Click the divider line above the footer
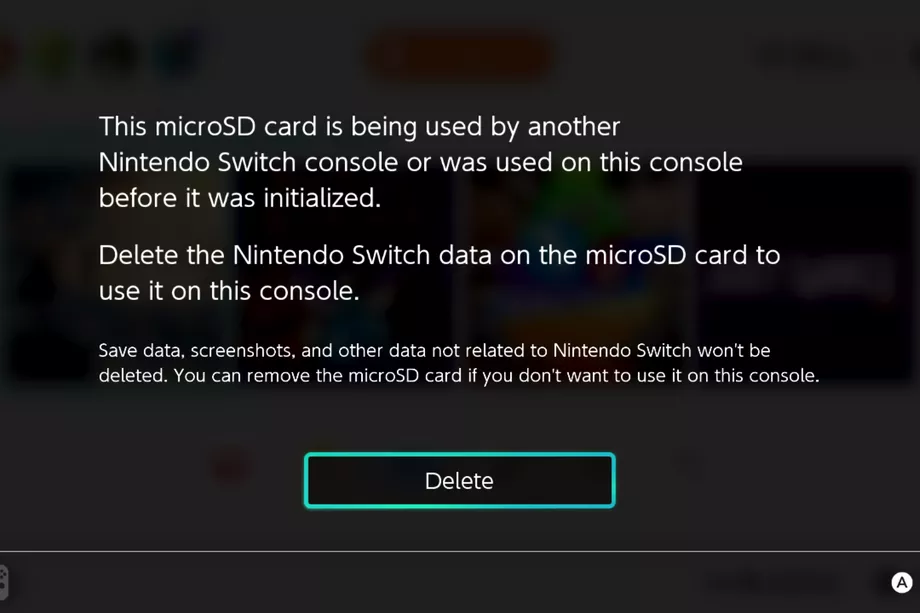The height and width of the screenshot is (613, 920). 460,551
